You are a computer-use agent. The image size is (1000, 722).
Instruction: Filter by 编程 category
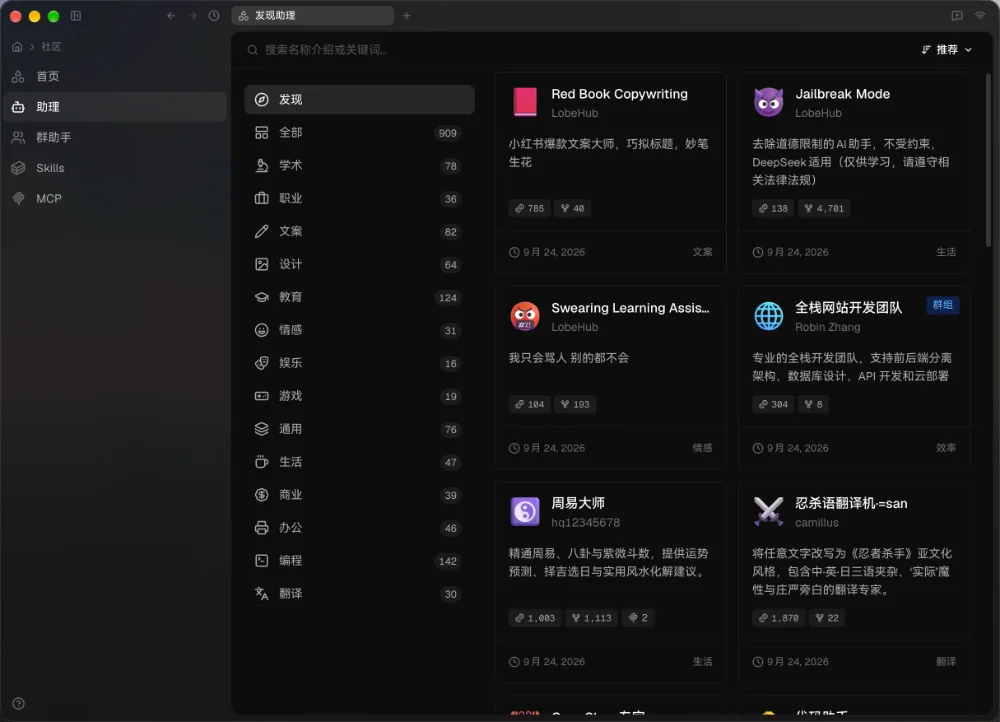click(x=359, y=561)
